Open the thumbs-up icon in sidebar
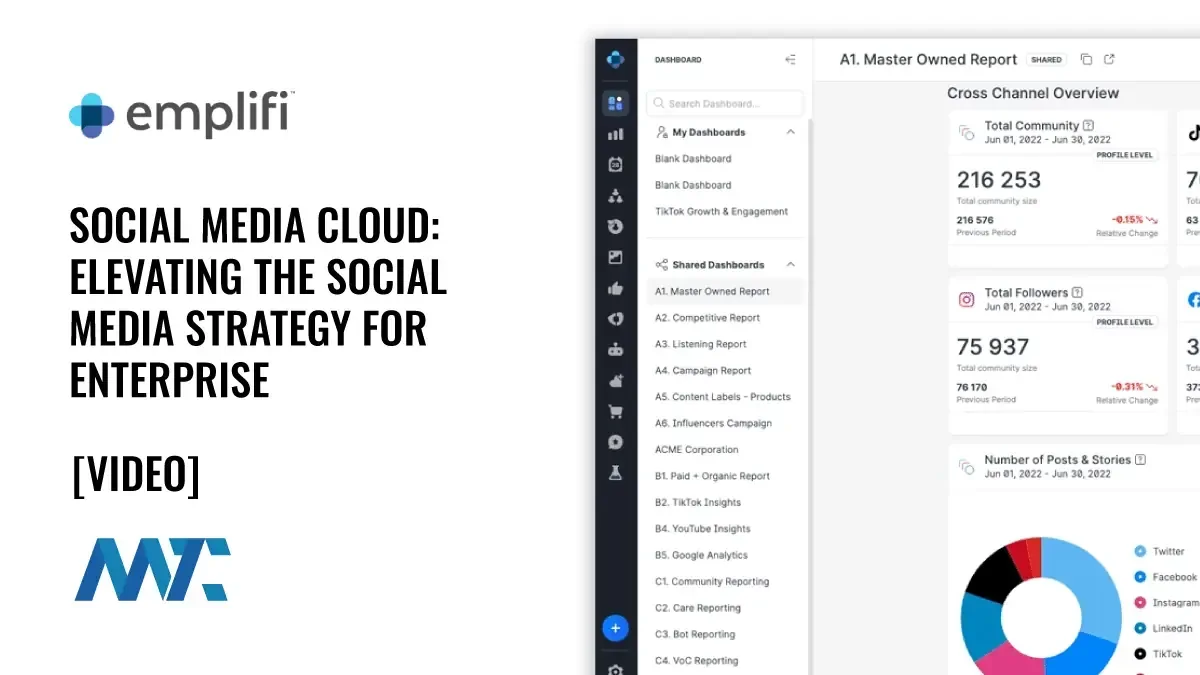 coord(616,289)
